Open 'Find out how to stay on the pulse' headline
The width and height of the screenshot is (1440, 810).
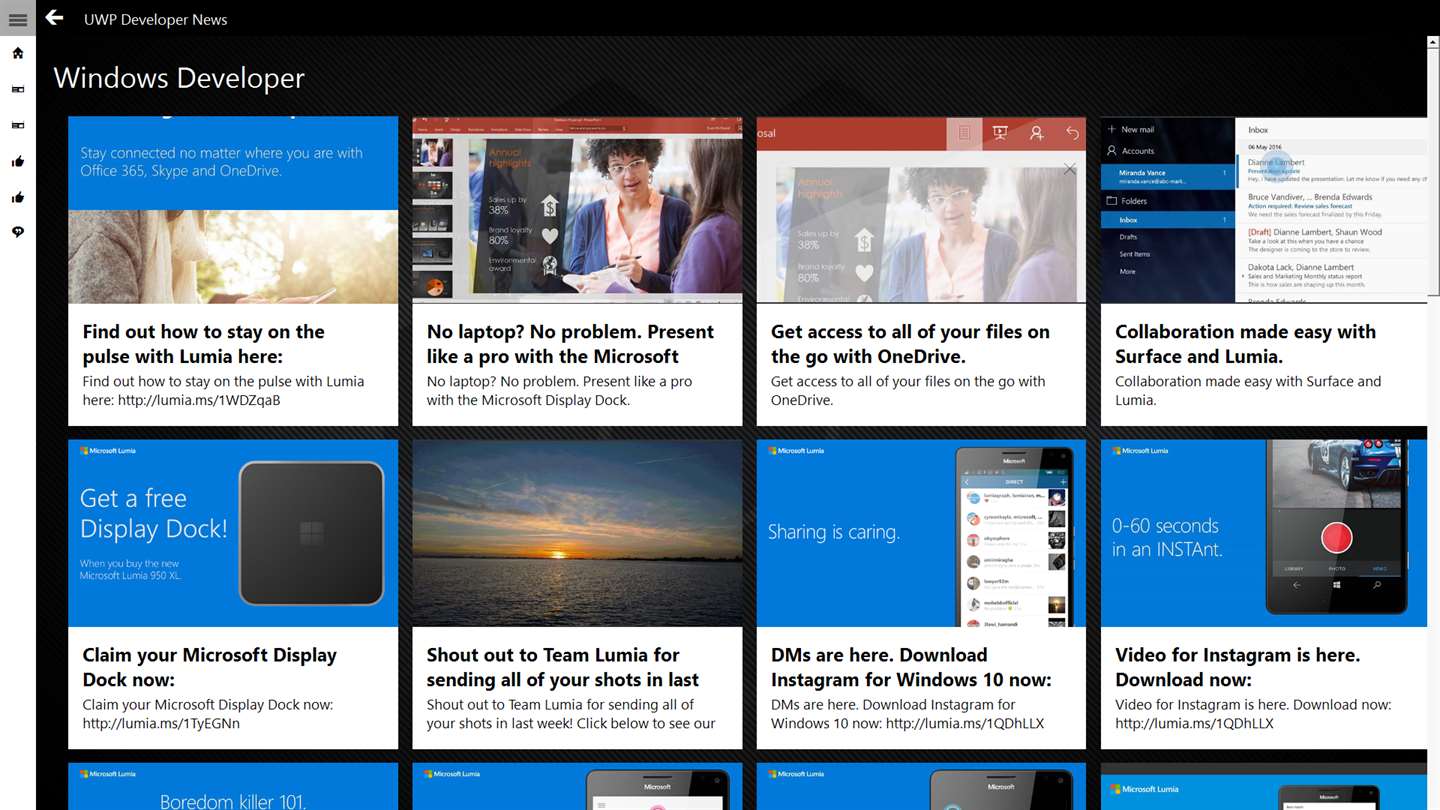click(204, 344)
